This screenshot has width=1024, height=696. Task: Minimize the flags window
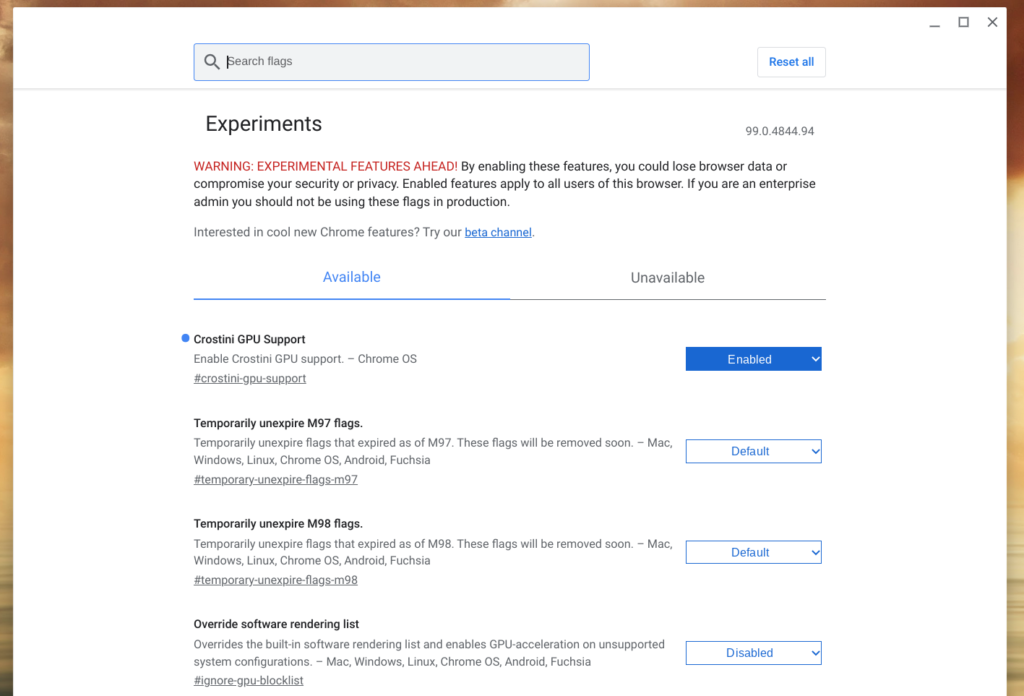[935, 23]
